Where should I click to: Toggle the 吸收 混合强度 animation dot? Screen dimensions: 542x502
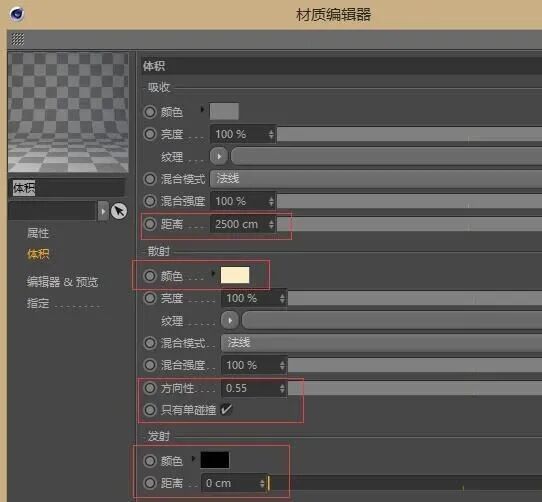click(150, 201)
